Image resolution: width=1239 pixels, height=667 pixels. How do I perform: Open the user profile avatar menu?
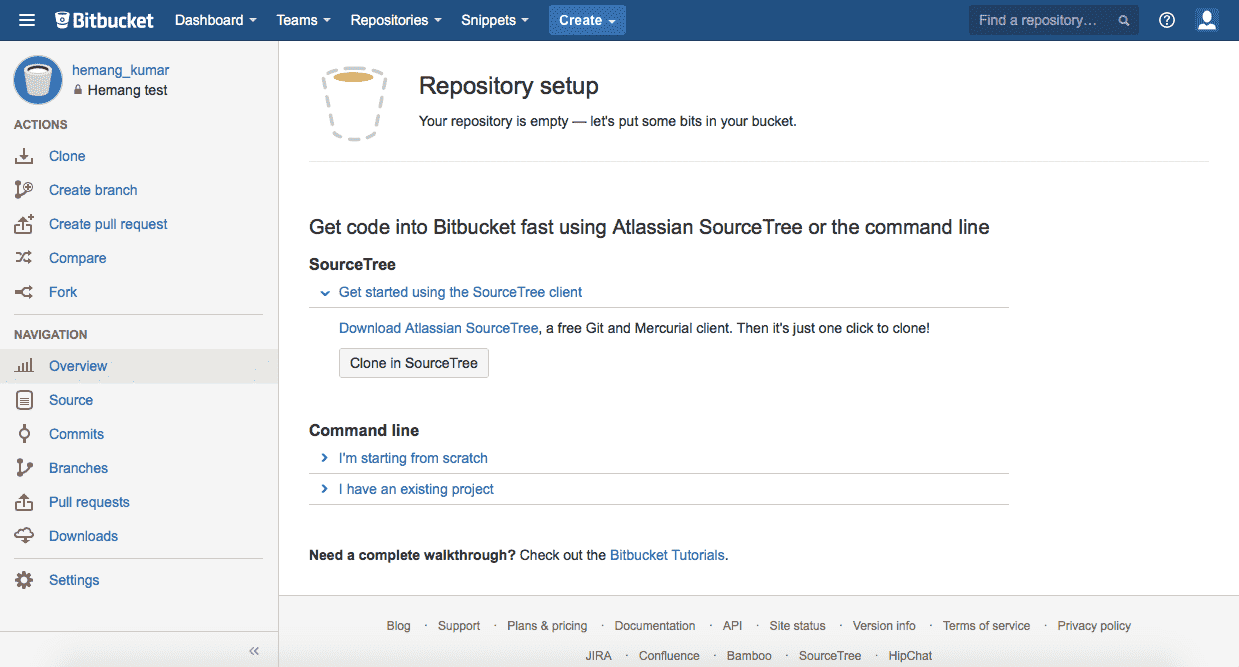point(1207,20)
